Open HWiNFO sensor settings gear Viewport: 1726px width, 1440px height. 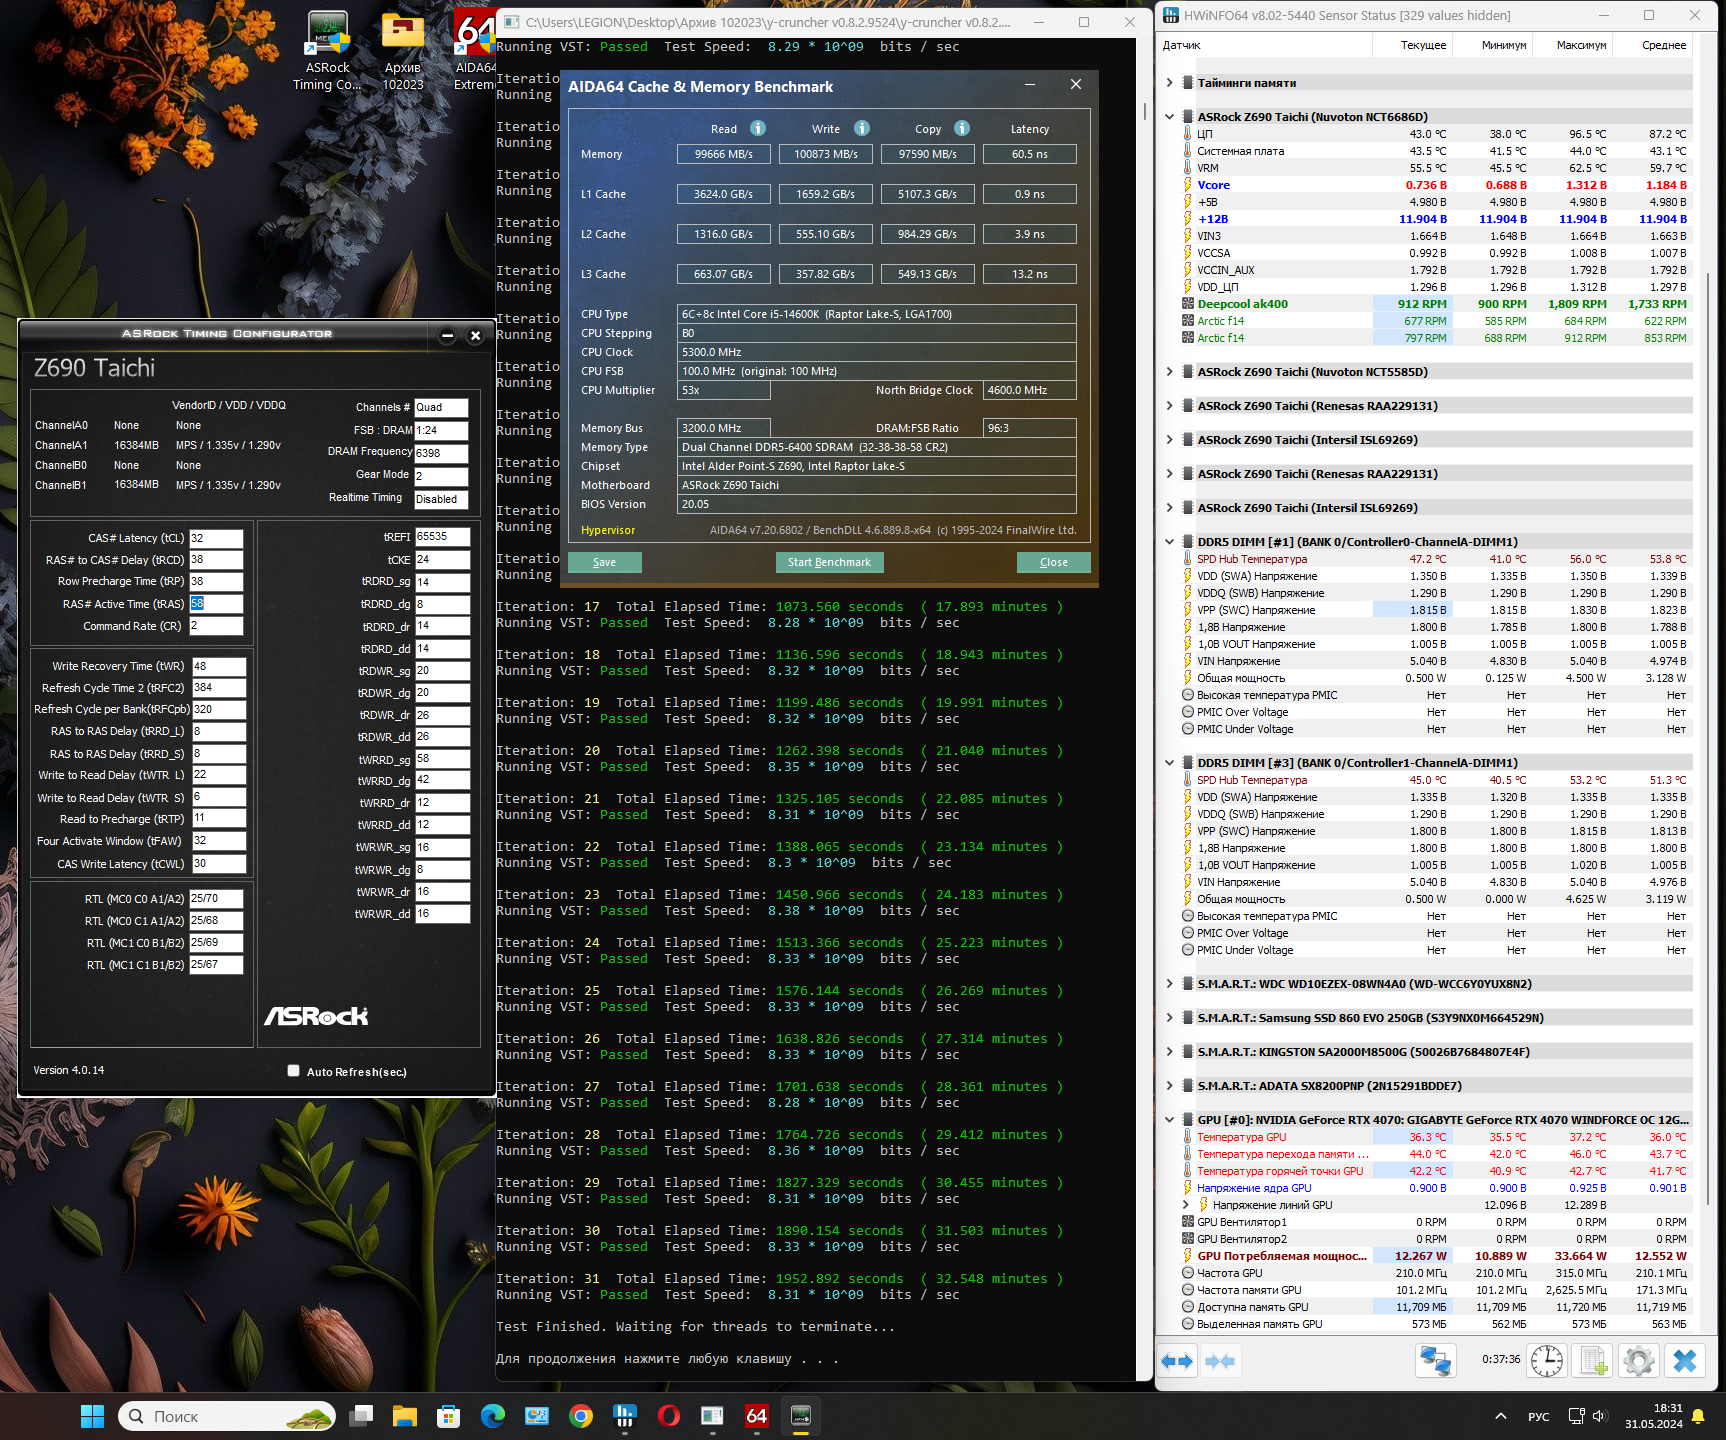pyautogui.click(x=1638, y=1361)
